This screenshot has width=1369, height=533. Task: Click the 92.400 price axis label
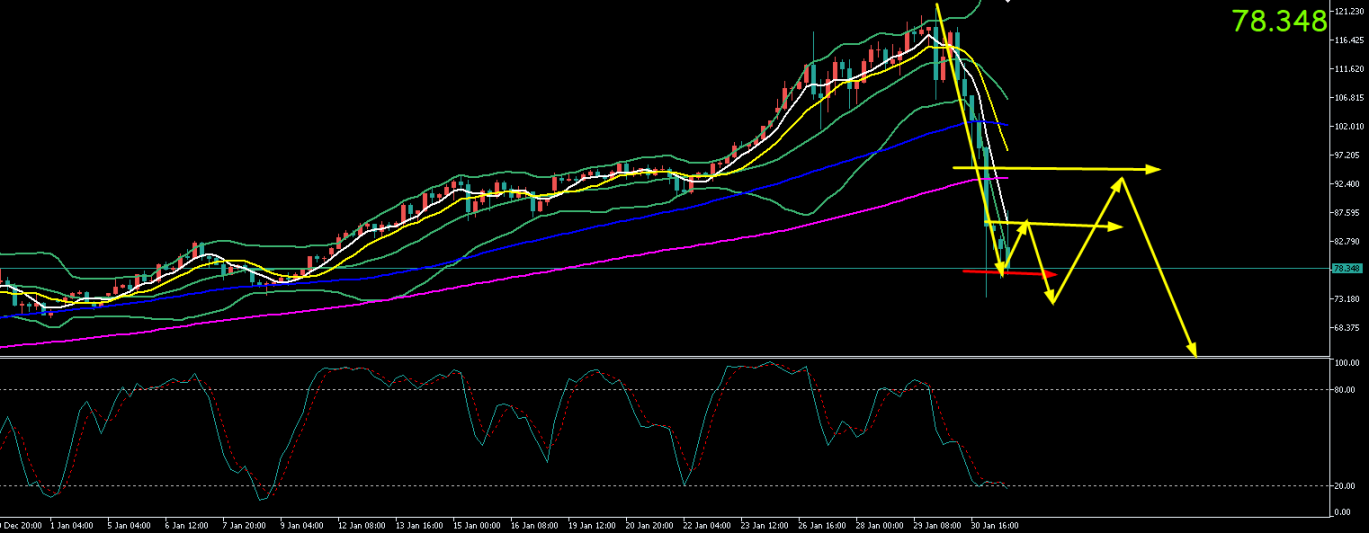(1349, 184)
